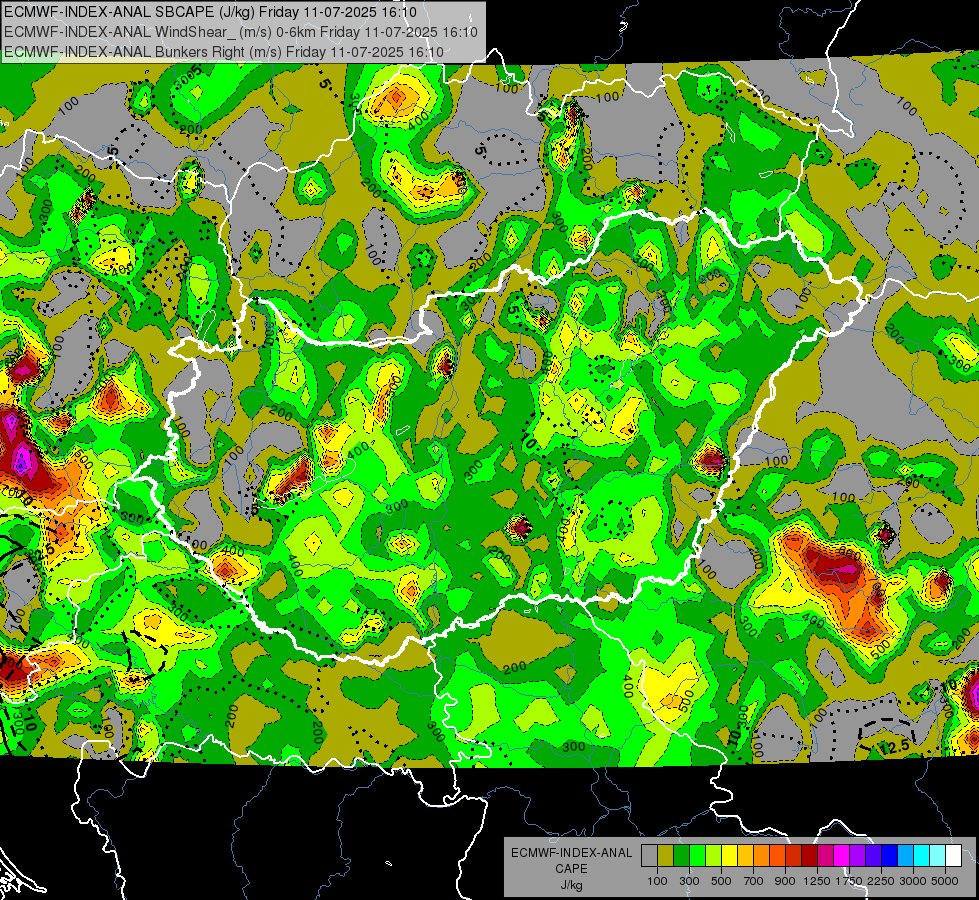Viewport: 979px width, 900px height.
Task: Click the 12.5 wind shear contour label
Action: 893,746
